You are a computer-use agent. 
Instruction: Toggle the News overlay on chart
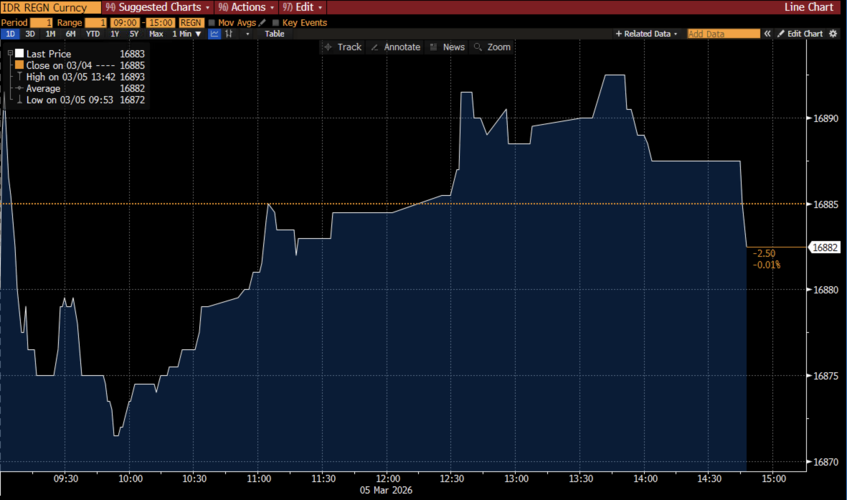point(446,47)
